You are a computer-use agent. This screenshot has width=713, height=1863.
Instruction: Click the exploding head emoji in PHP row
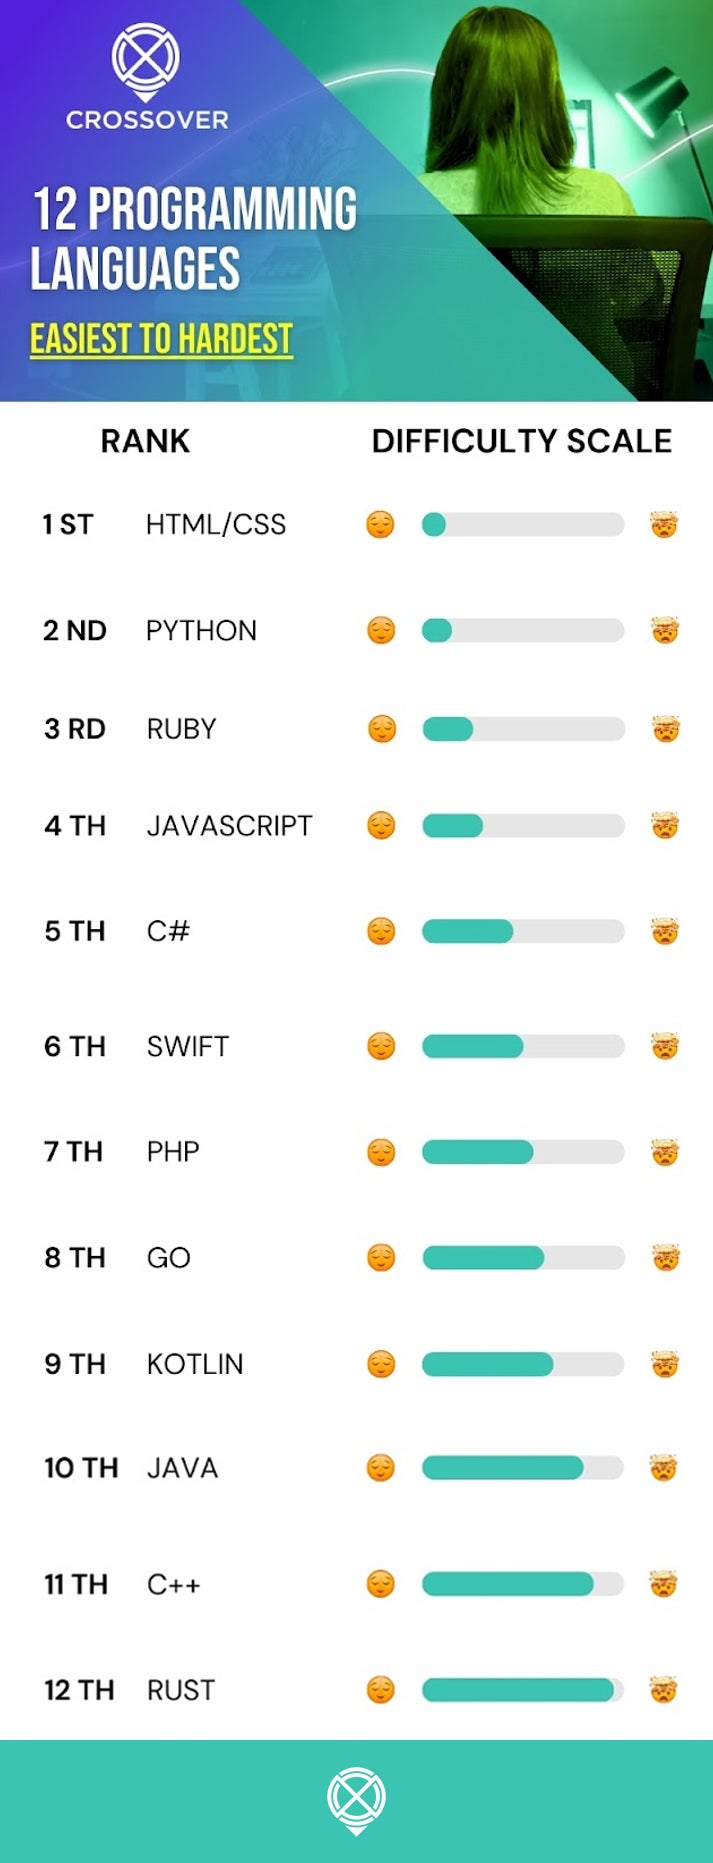[664, 1152]
